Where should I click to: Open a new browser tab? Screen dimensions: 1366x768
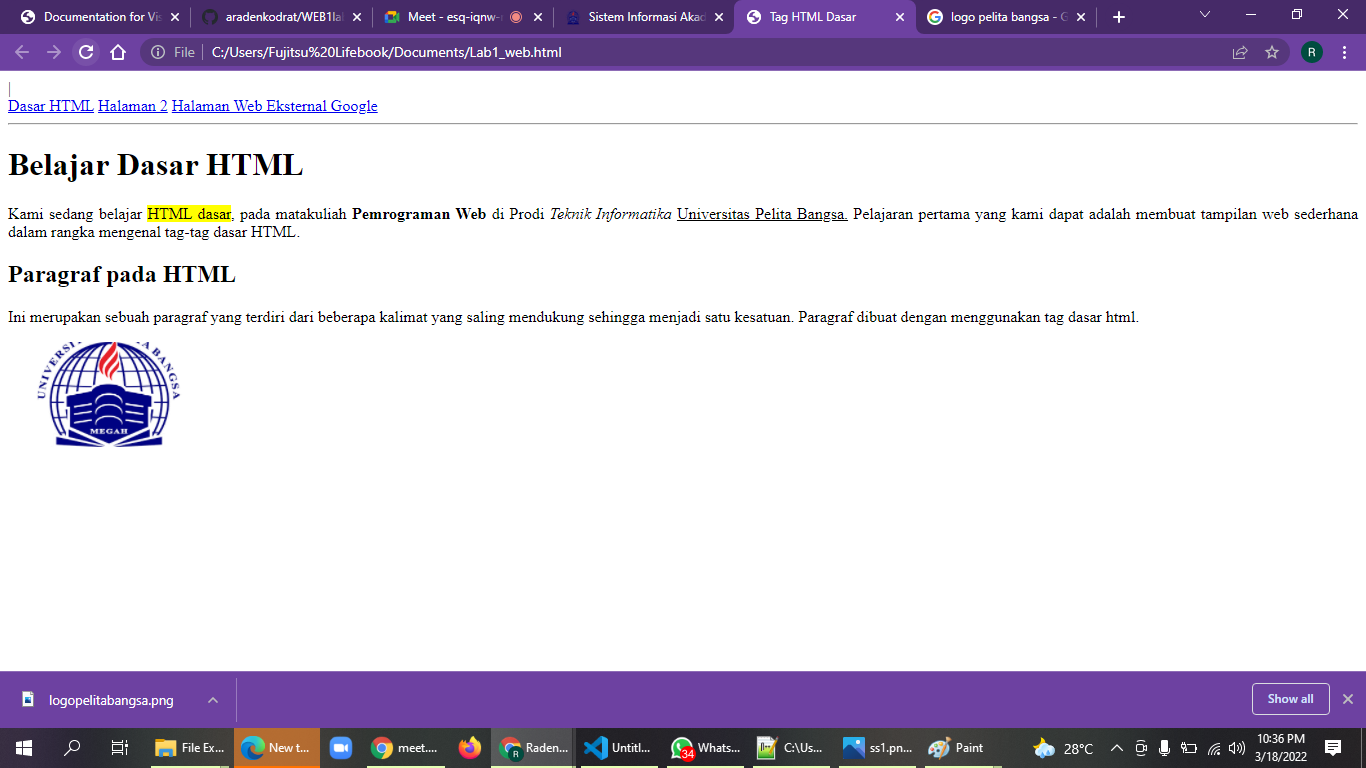point(1119,17)
